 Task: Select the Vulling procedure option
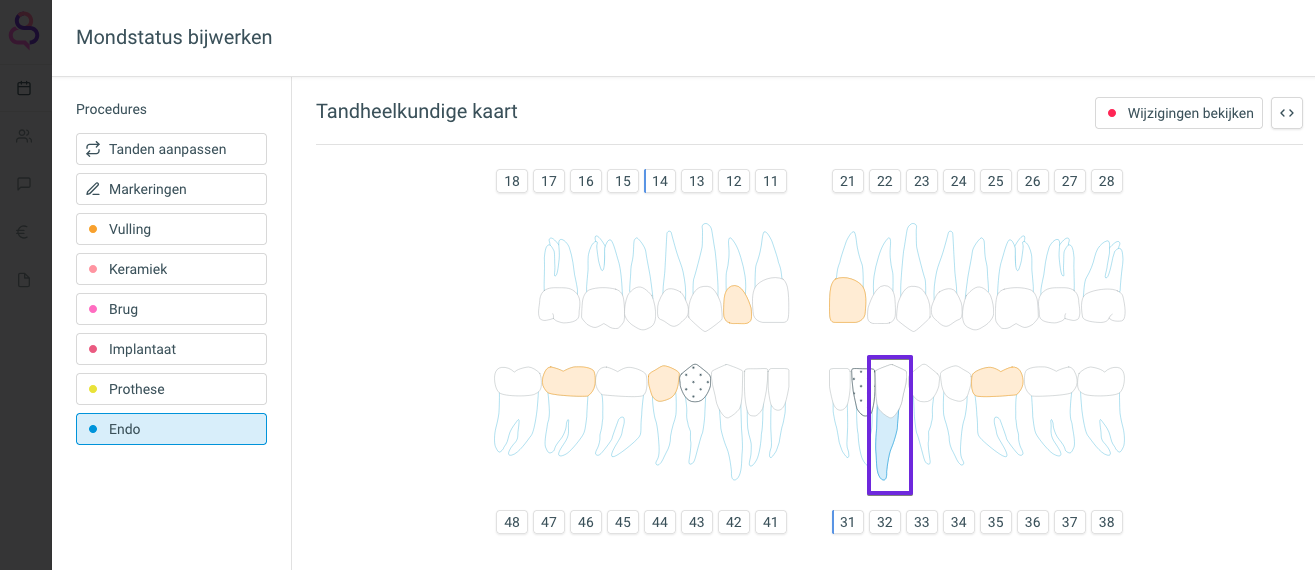(x=171, y=229)
